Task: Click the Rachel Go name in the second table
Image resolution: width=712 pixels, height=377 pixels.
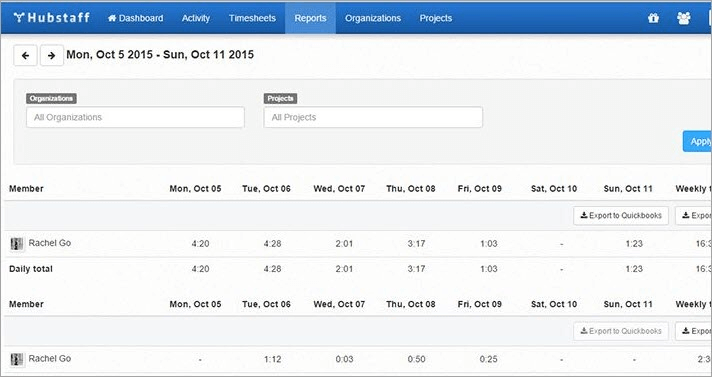Action: [x=49, y=358]
